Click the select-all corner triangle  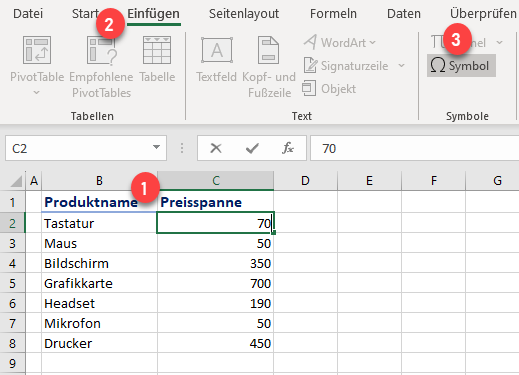pos(16,181)
